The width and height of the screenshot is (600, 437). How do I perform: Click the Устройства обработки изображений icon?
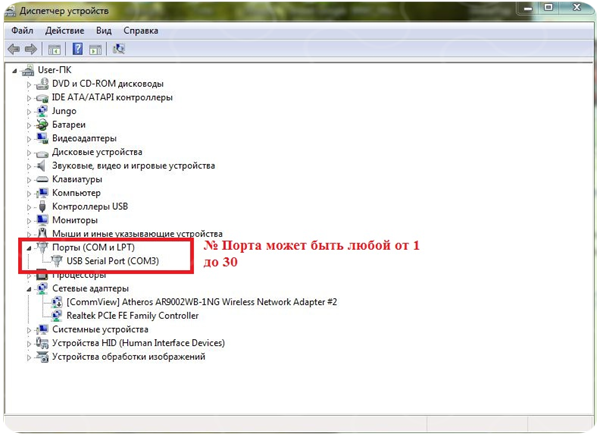42,357
